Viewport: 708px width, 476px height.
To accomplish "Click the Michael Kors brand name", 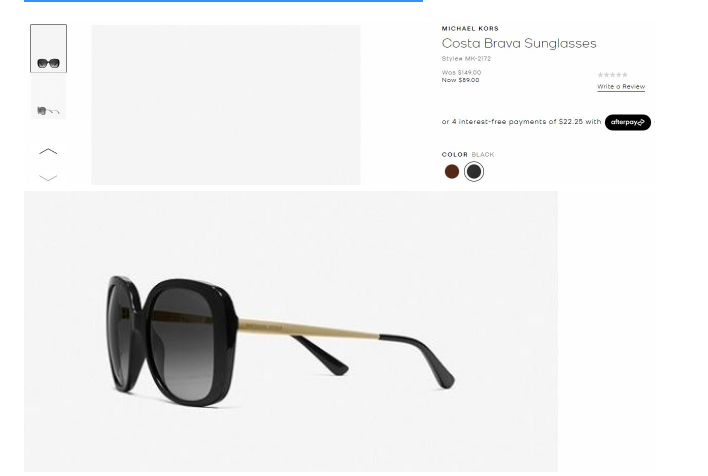I will (470, 28).
